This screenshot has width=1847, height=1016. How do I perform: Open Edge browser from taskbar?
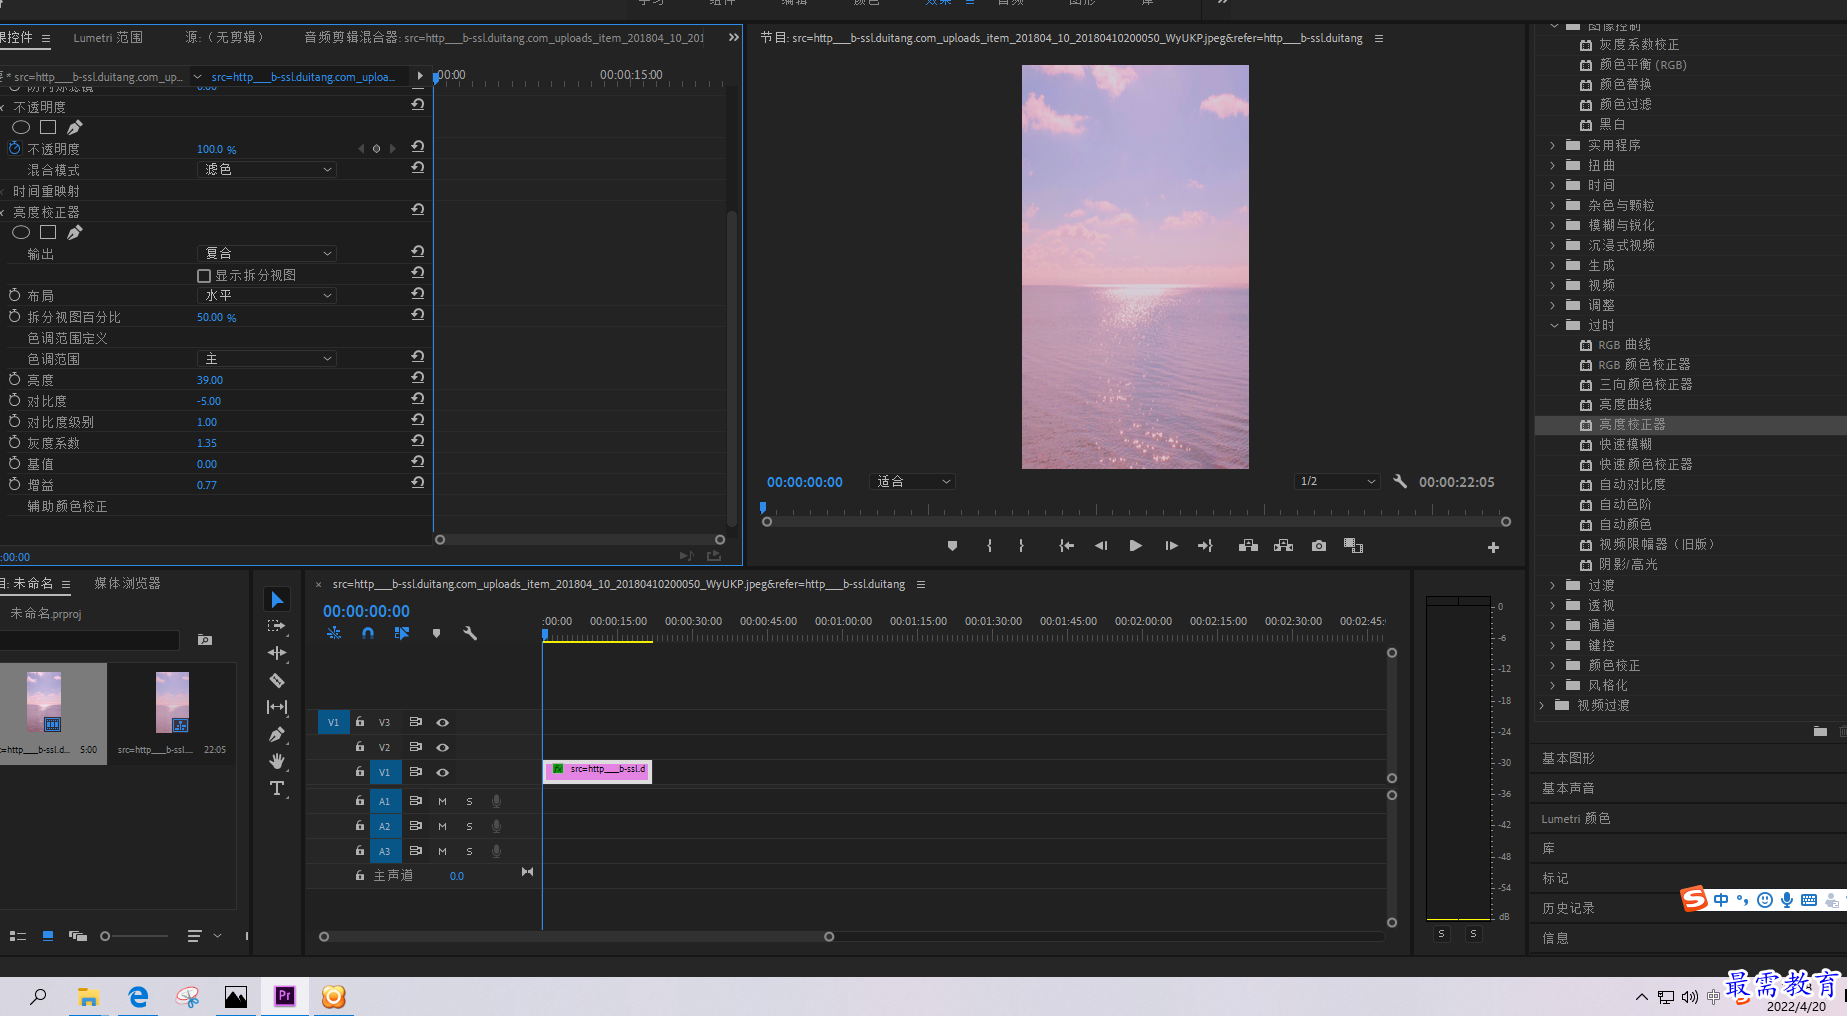click(138, 996)
